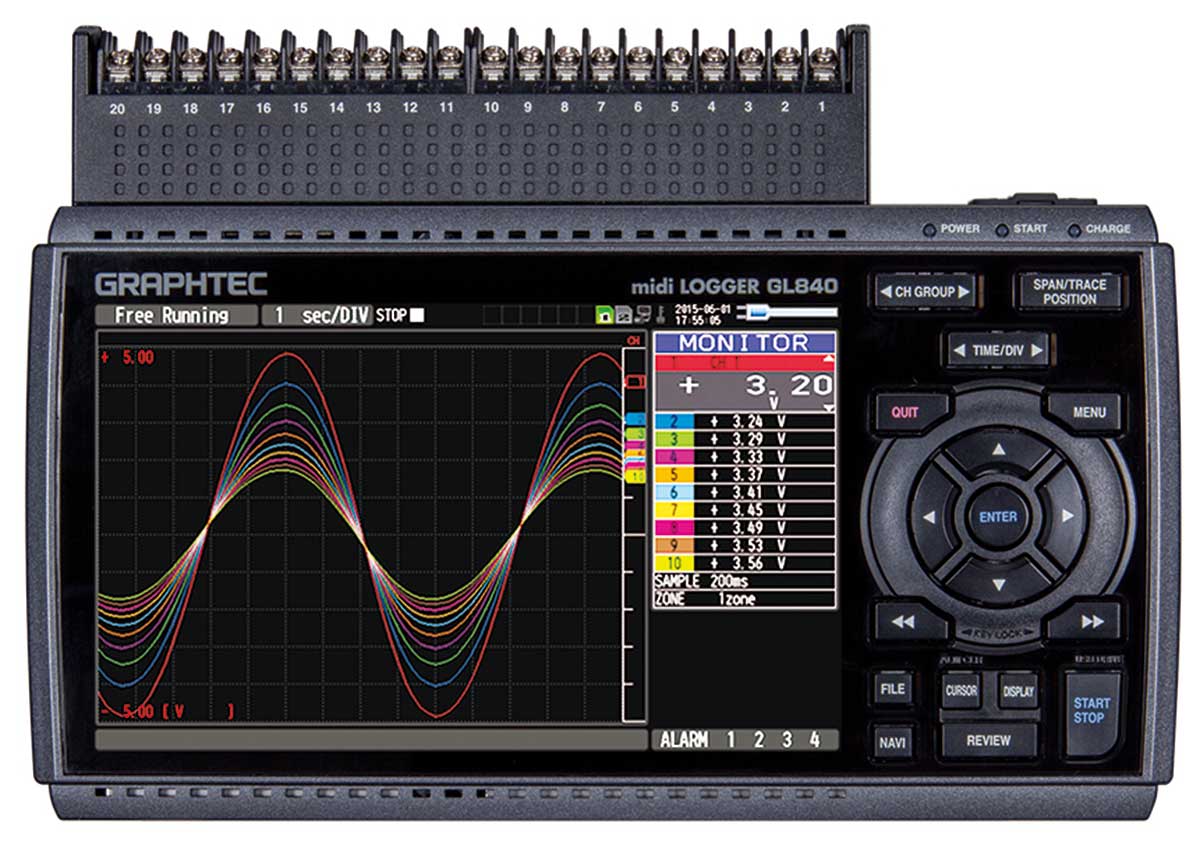Click the CHARGE indicator LED
The image size is (1200, 845).
click(x=1074, y=229)
